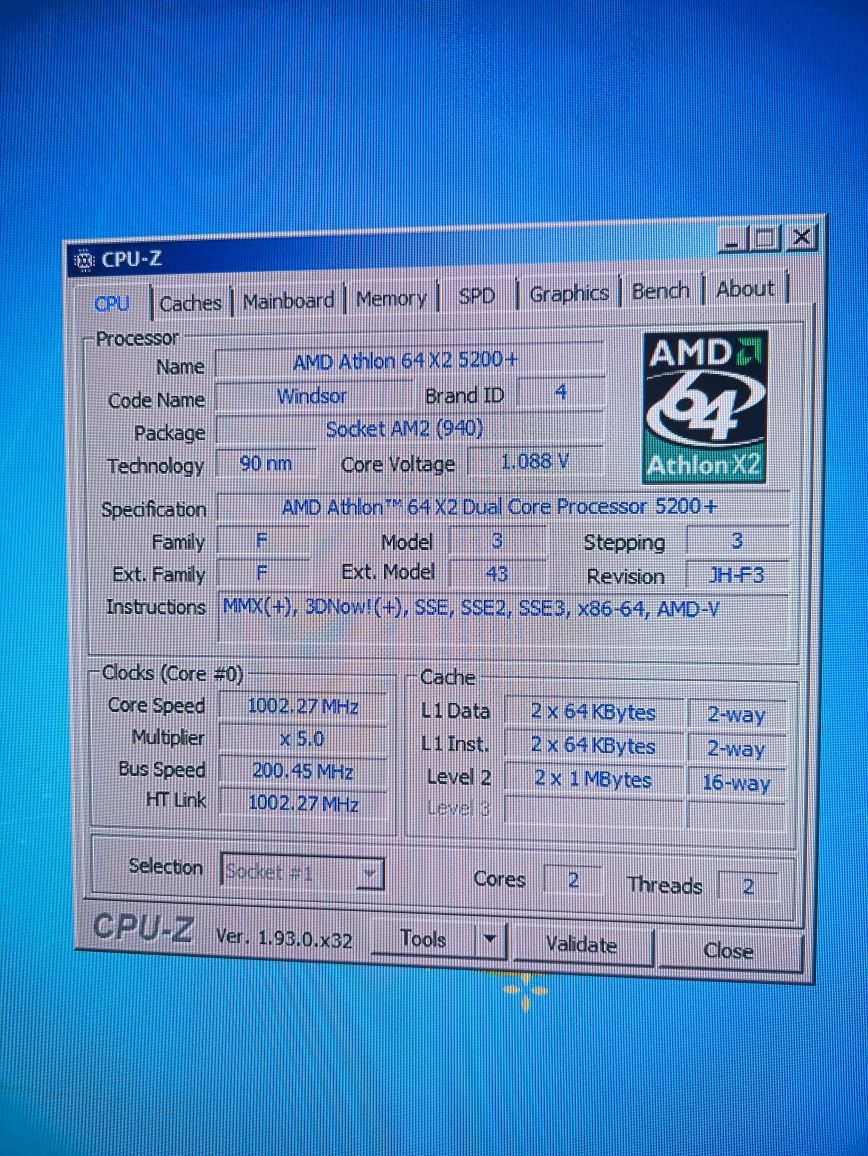
Task: Click the Cores count value
Action: (573, 880)
